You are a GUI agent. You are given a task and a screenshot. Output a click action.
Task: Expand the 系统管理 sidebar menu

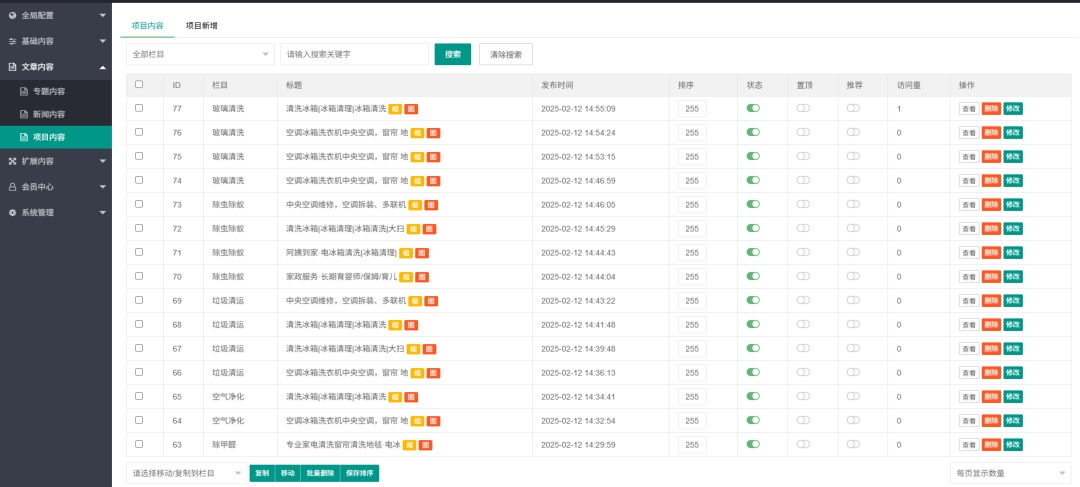(x=56, y=213)
